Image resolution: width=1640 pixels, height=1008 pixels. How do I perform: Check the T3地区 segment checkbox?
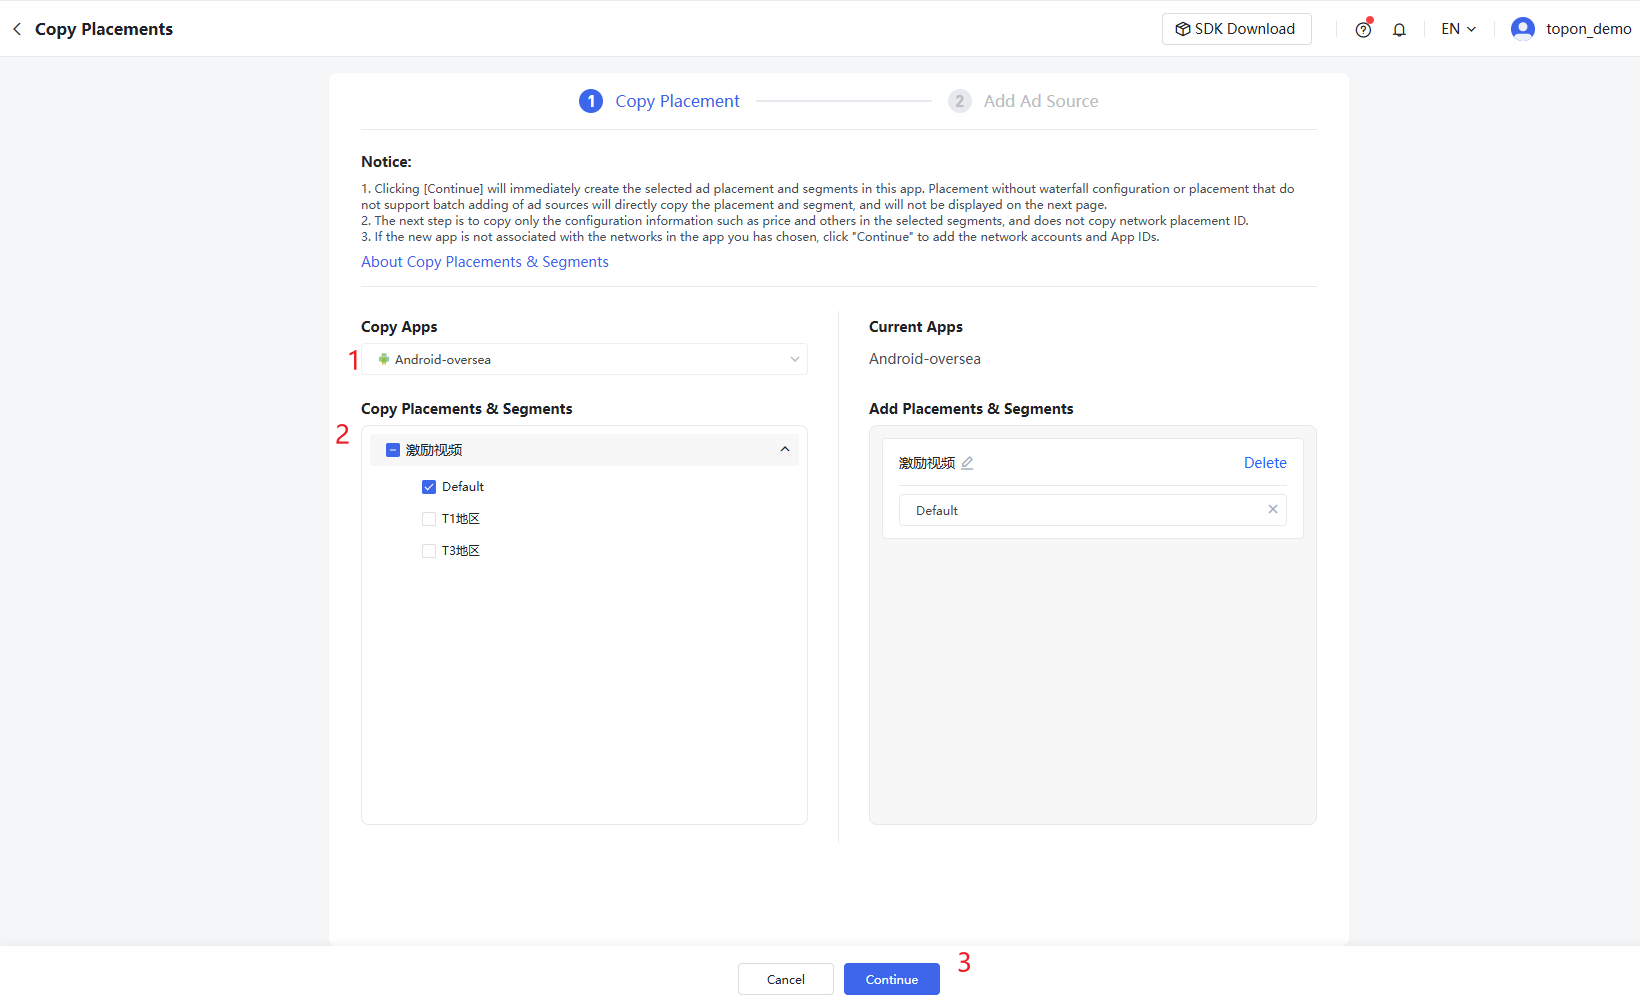[429, 550]
